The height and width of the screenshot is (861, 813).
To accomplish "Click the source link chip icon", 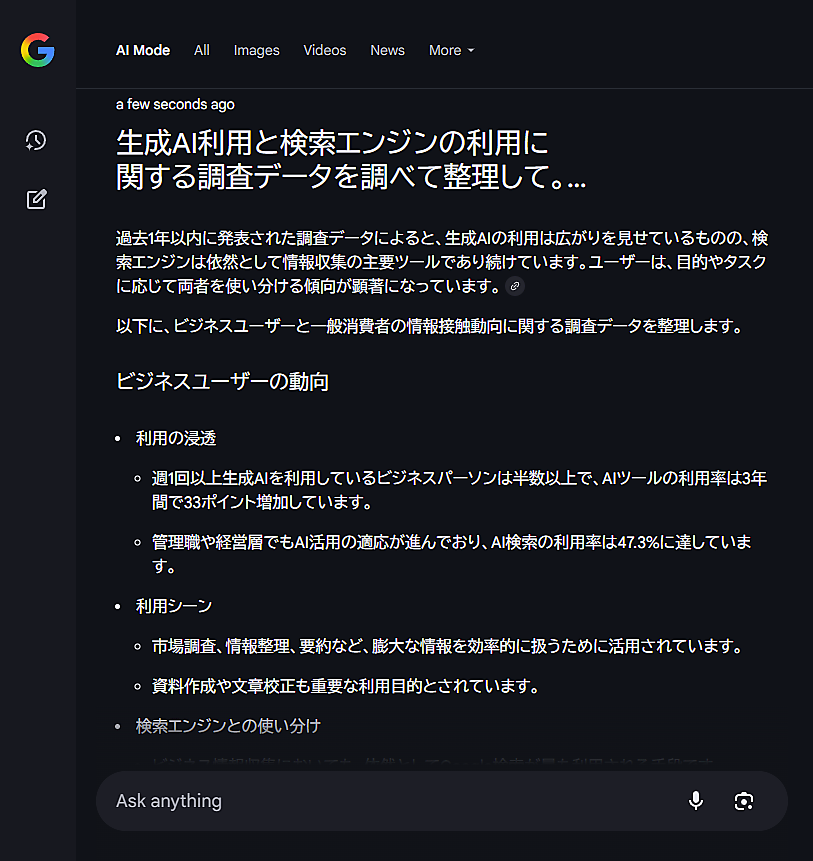I will coord(515,286).
